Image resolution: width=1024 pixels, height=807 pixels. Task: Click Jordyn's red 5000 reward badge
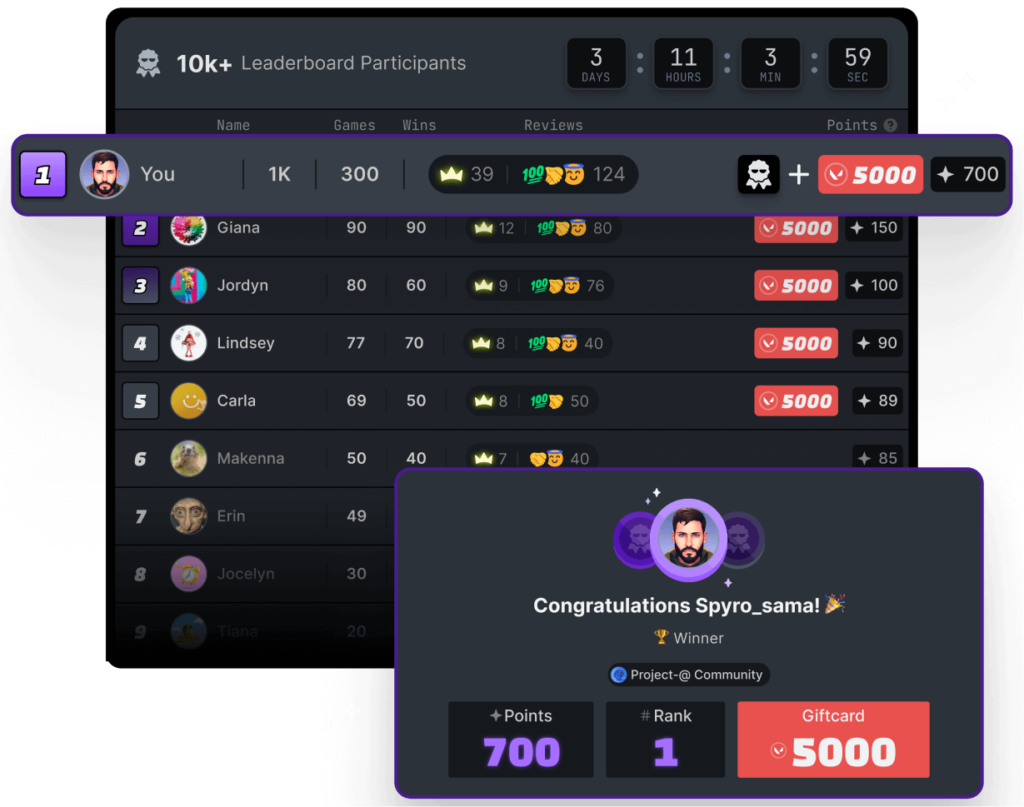[x=796, y=285]
